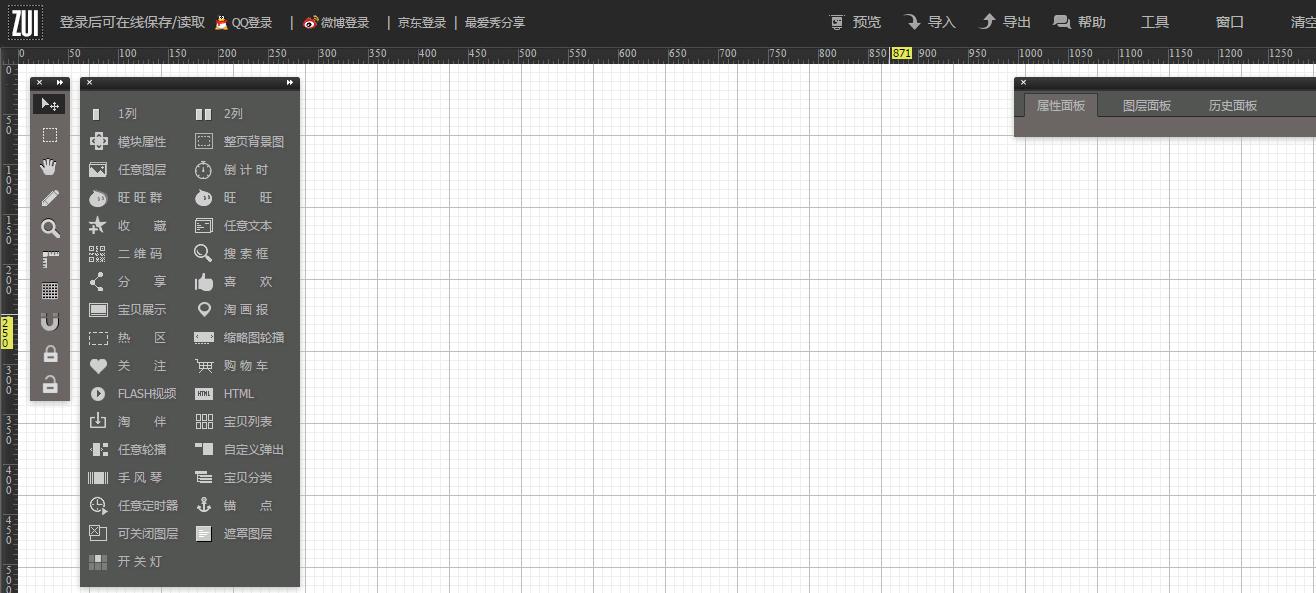1316x593 pixels.
Task: Insert HTML code widget
Action: [225, 394]
